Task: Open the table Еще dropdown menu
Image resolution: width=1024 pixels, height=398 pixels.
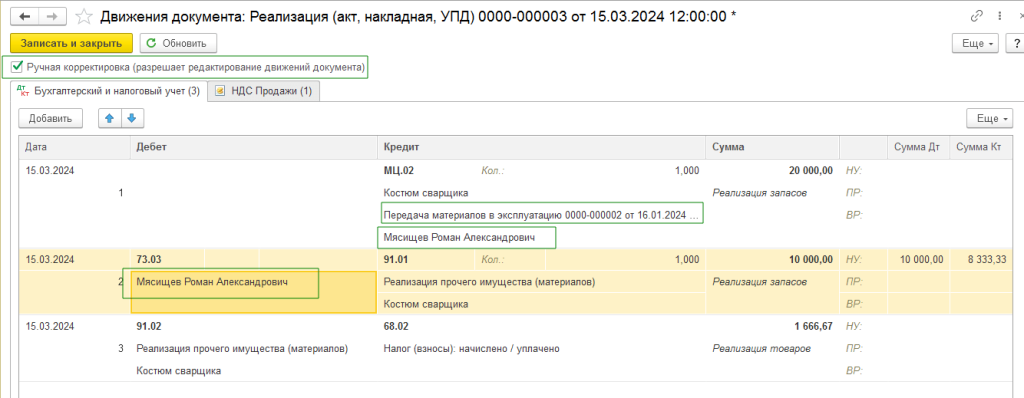Action: pyautogui.click(x=989, y=118)
